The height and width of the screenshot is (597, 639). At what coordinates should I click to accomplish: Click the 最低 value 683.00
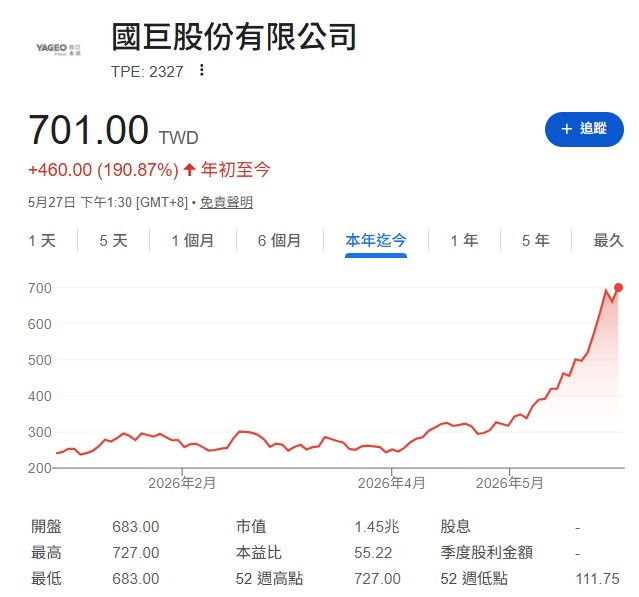136,579
